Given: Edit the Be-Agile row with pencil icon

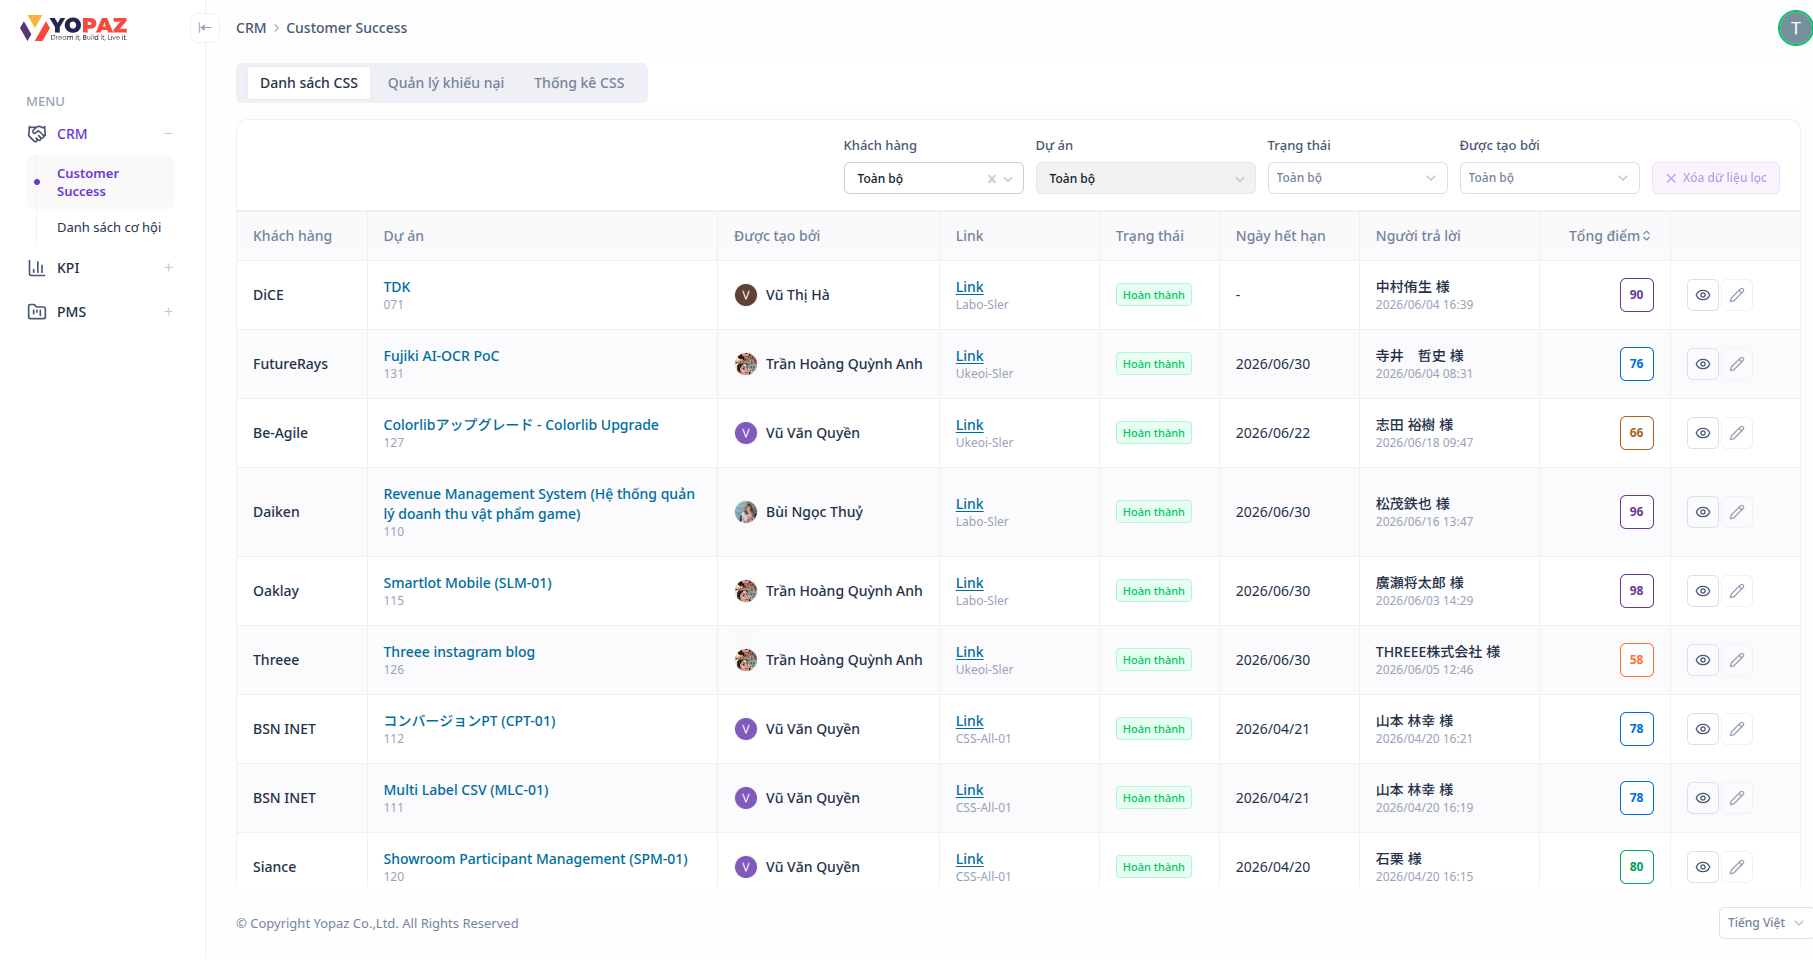Looking at the screenshot, I should (x=1737, y=433).
